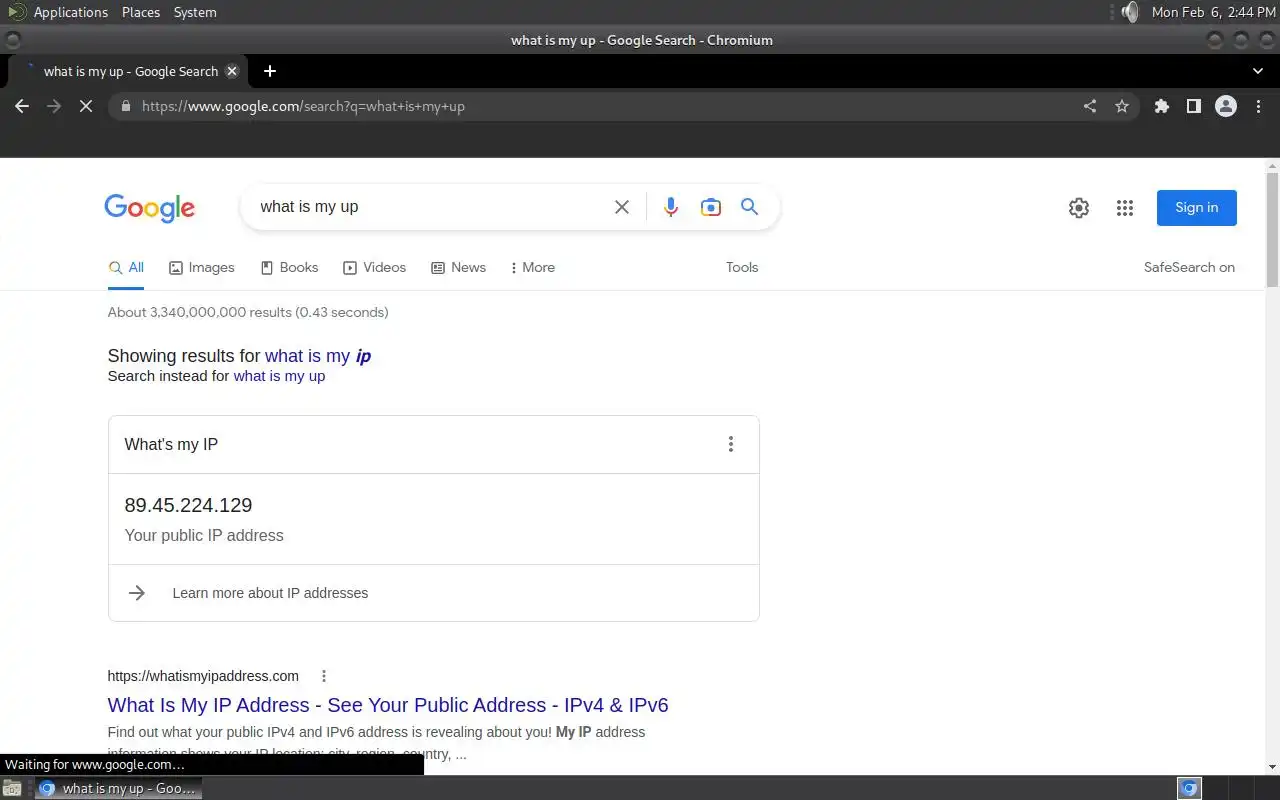1280x800 pixels.
Task: Click in the URL address bar
Action: pos(600,106)
